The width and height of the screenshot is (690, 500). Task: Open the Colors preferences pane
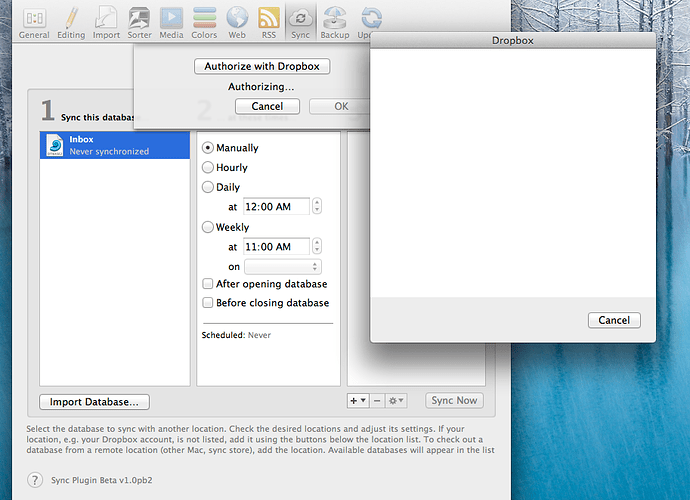pyautogui.click(x=204, y=23)
